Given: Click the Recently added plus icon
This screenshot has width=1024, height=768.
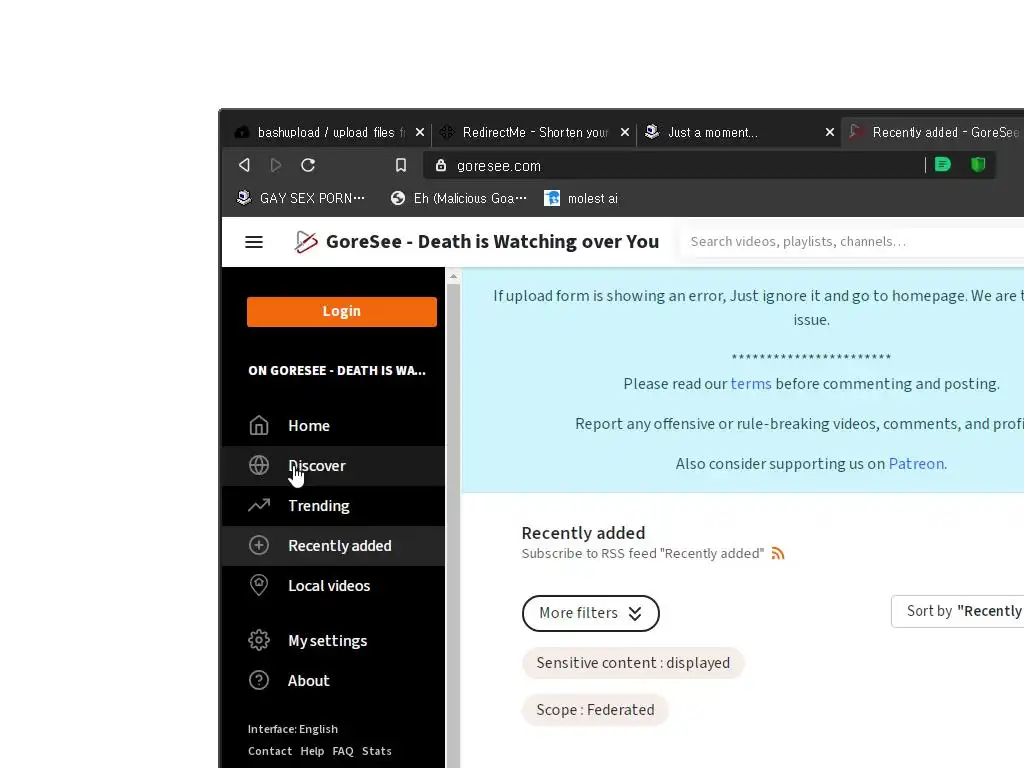Looking at the screenshot, I should pyautogui.click(x=259, y=545).
